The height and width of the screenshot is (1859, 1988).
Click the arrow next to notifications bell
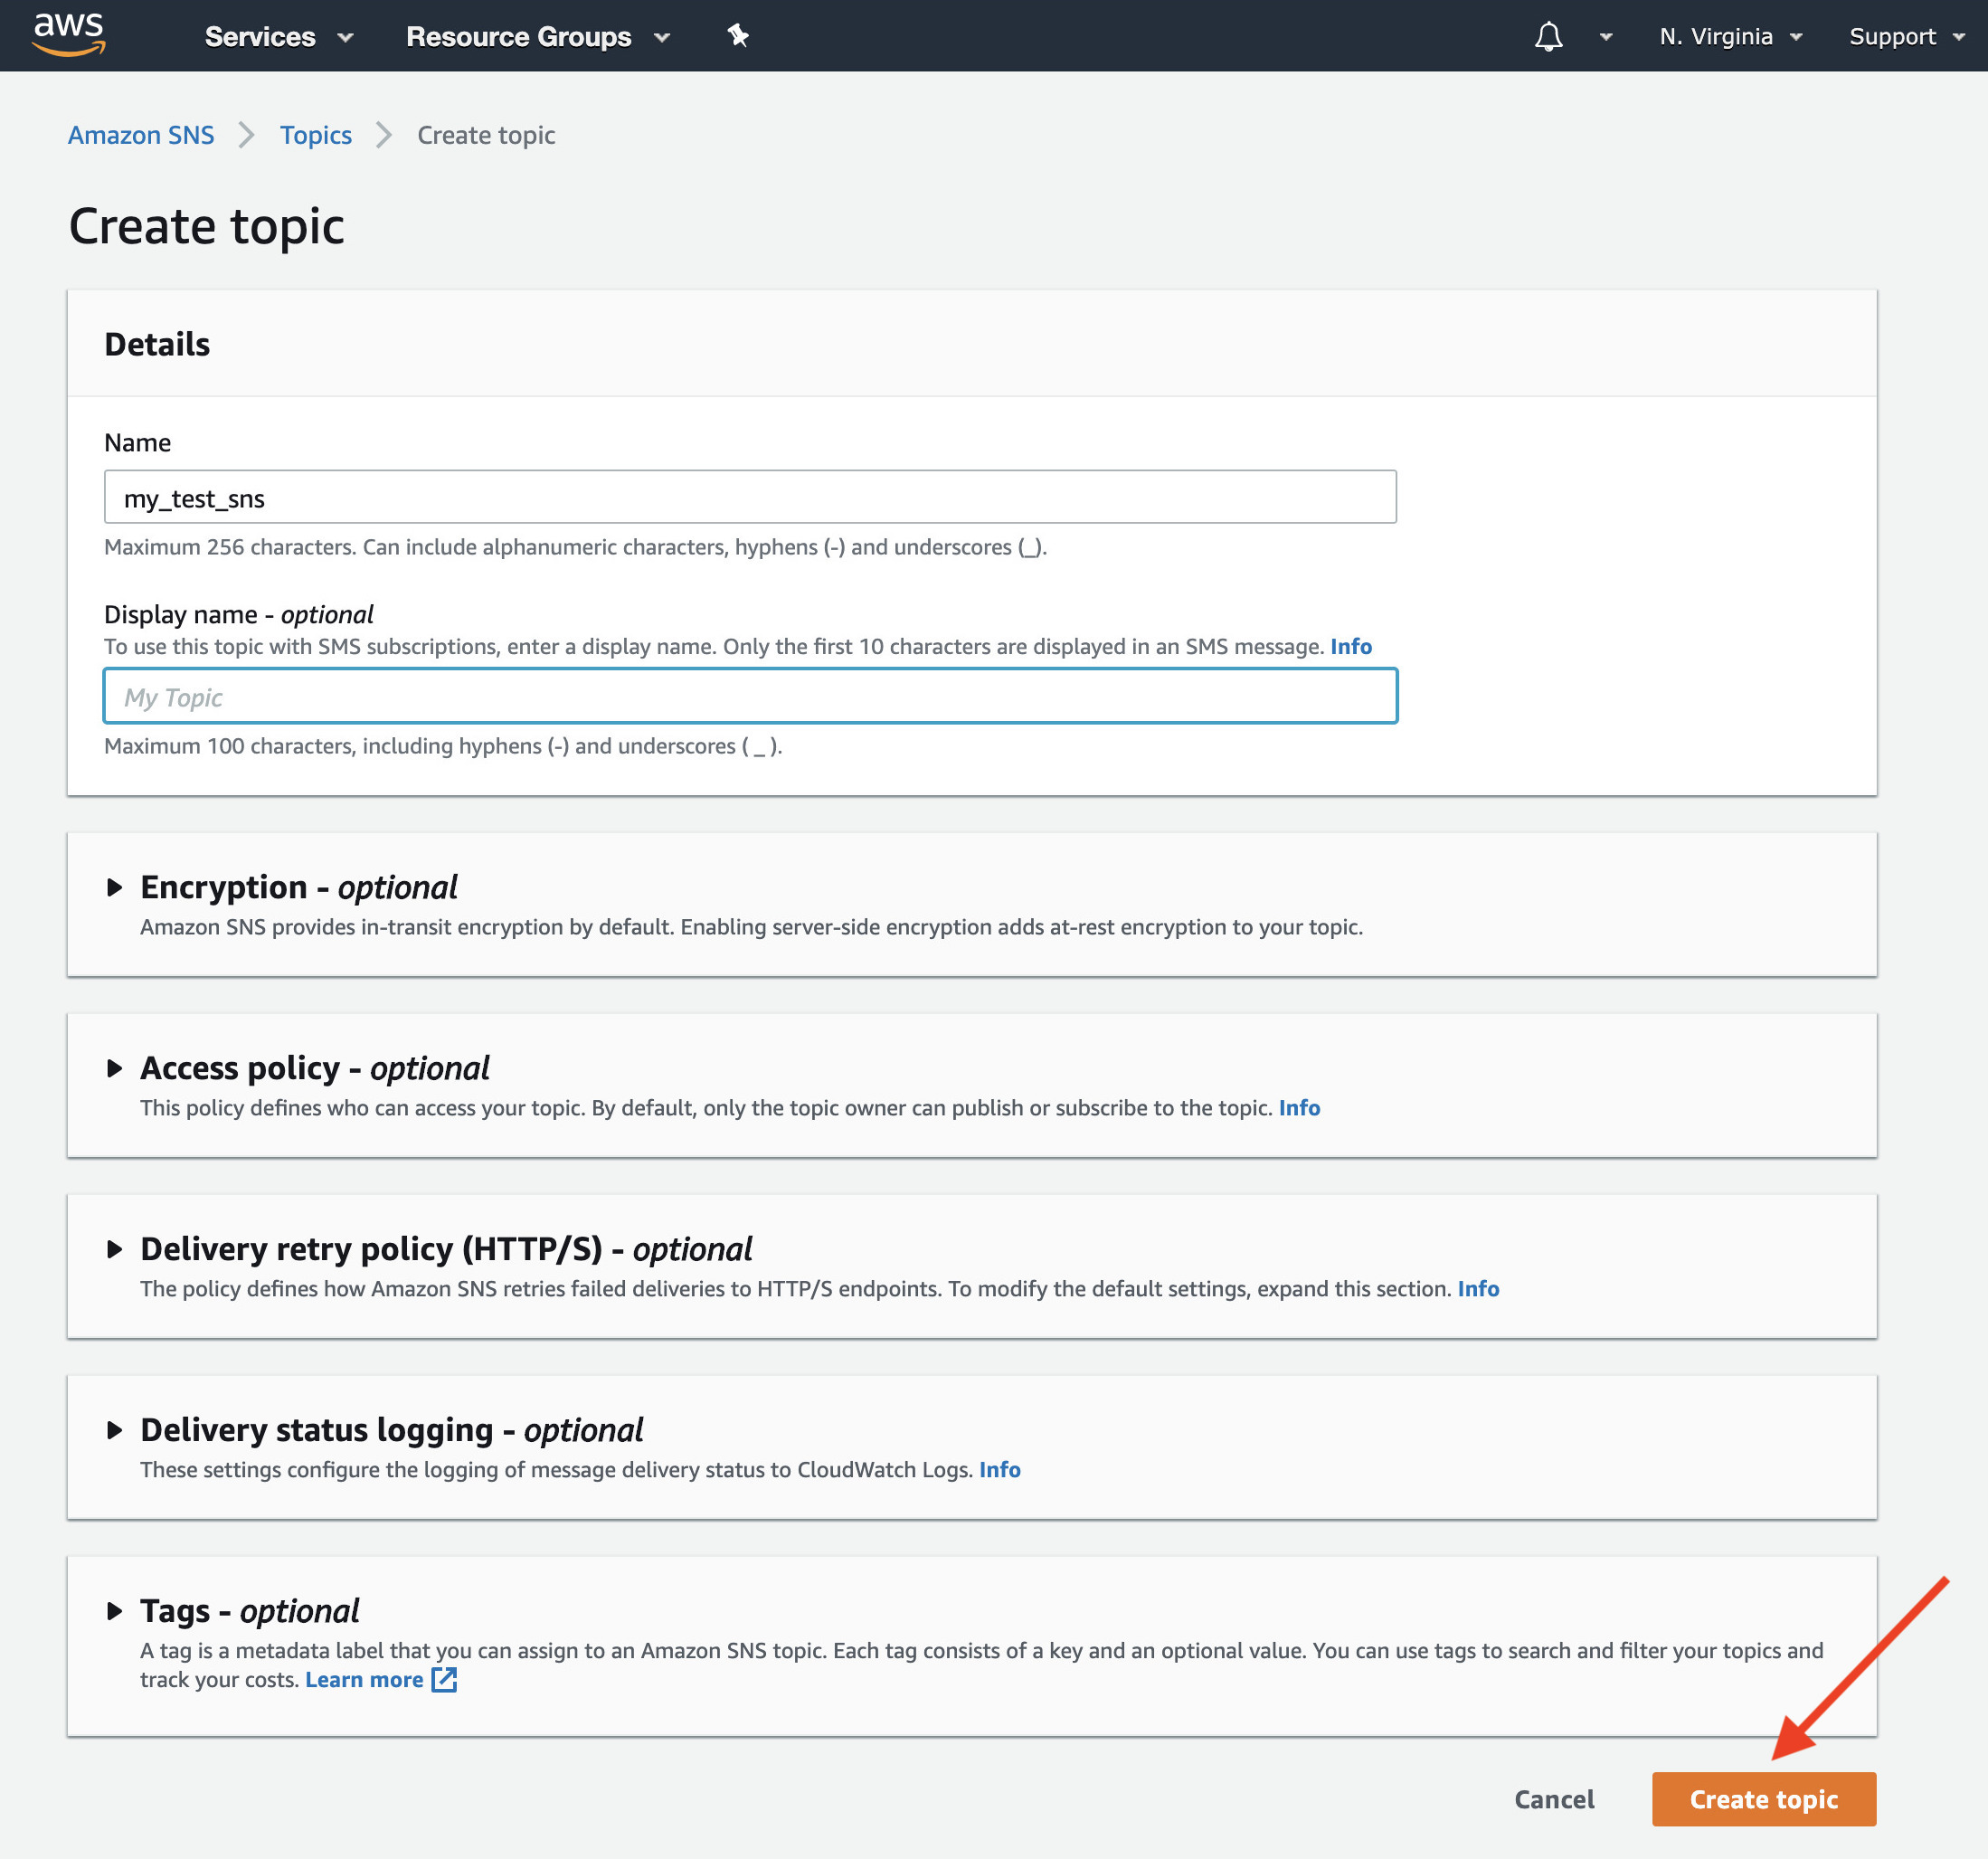[1606, 37]
